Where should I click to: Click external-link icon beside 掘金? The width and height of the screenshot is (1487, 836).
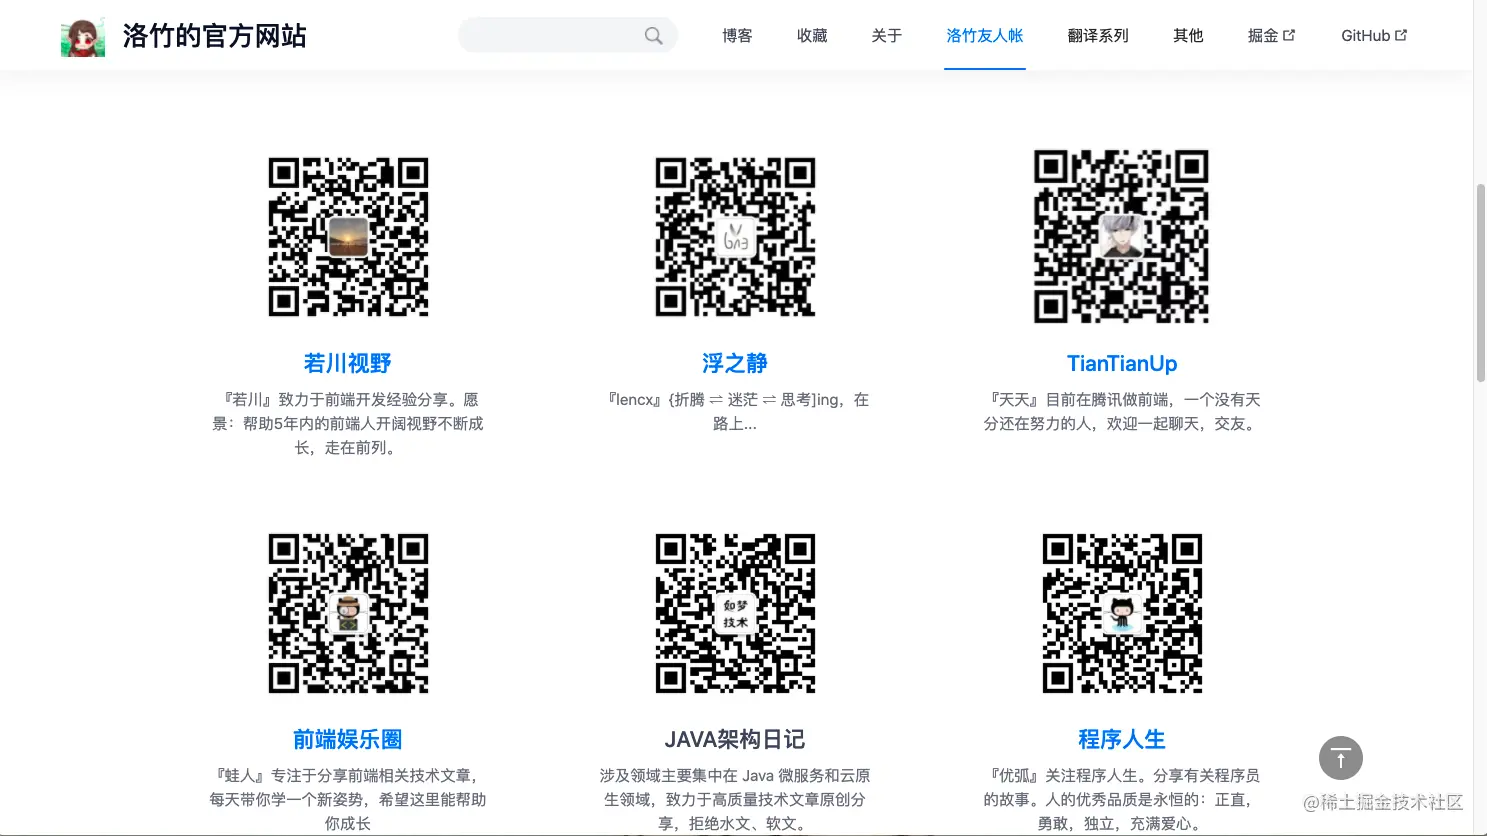(1289, 35)
